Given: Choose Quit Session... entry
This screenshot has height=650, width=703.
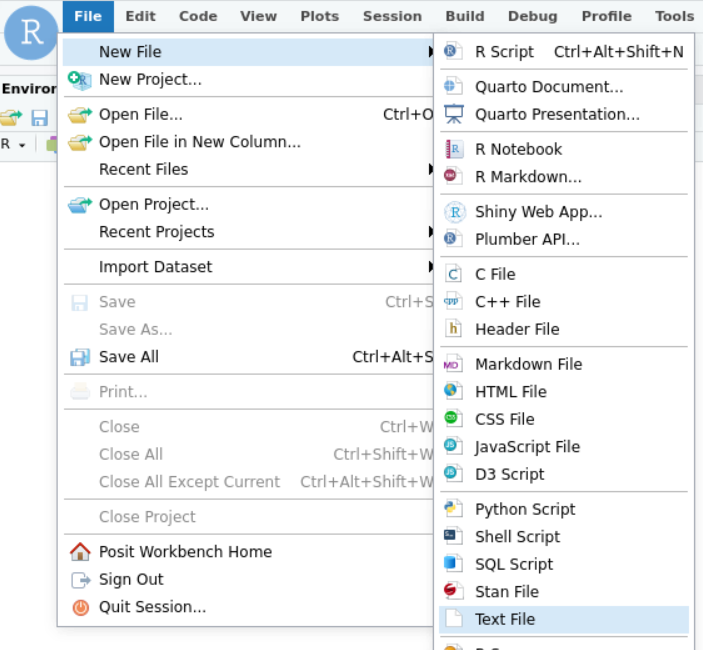Looking at the screenshot, I should [248, 607].
